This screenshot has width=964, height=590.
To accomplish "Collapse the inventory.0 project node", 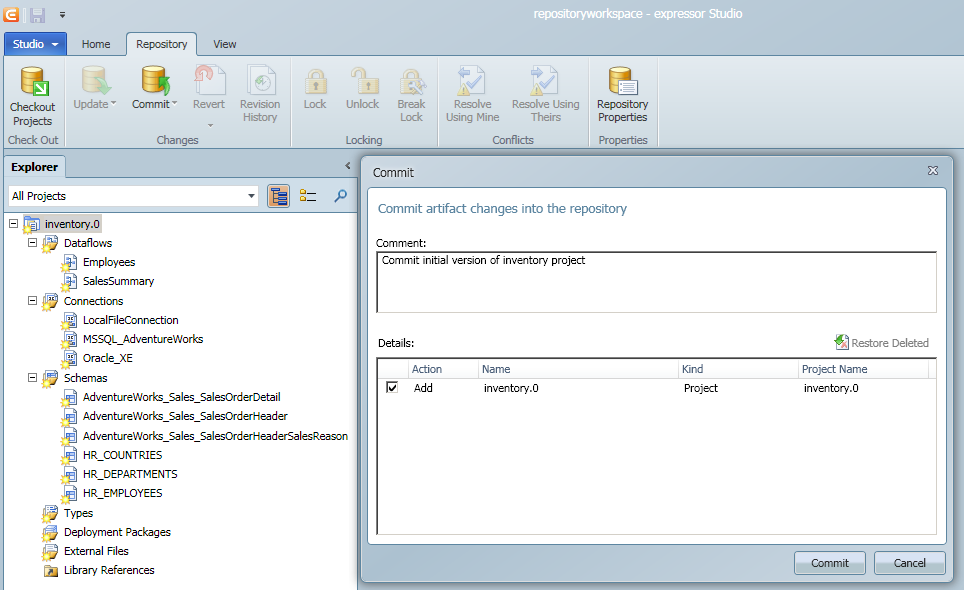I will (x=14, y=224).
